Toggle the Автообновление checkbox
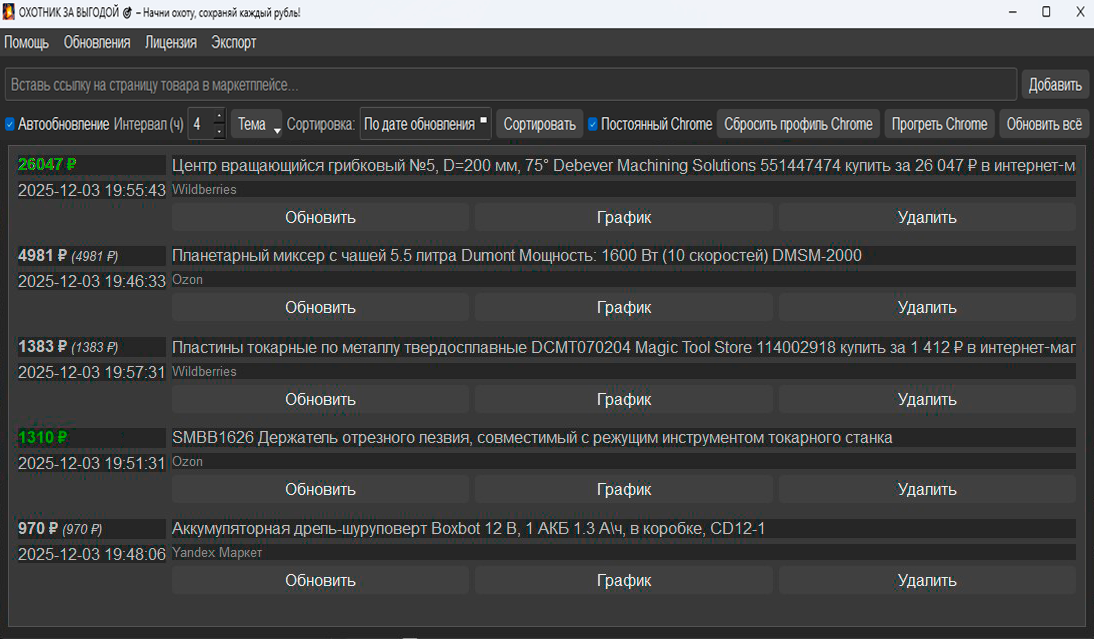1094x639 pixels. pyautogui.click(x=10, y=125)
